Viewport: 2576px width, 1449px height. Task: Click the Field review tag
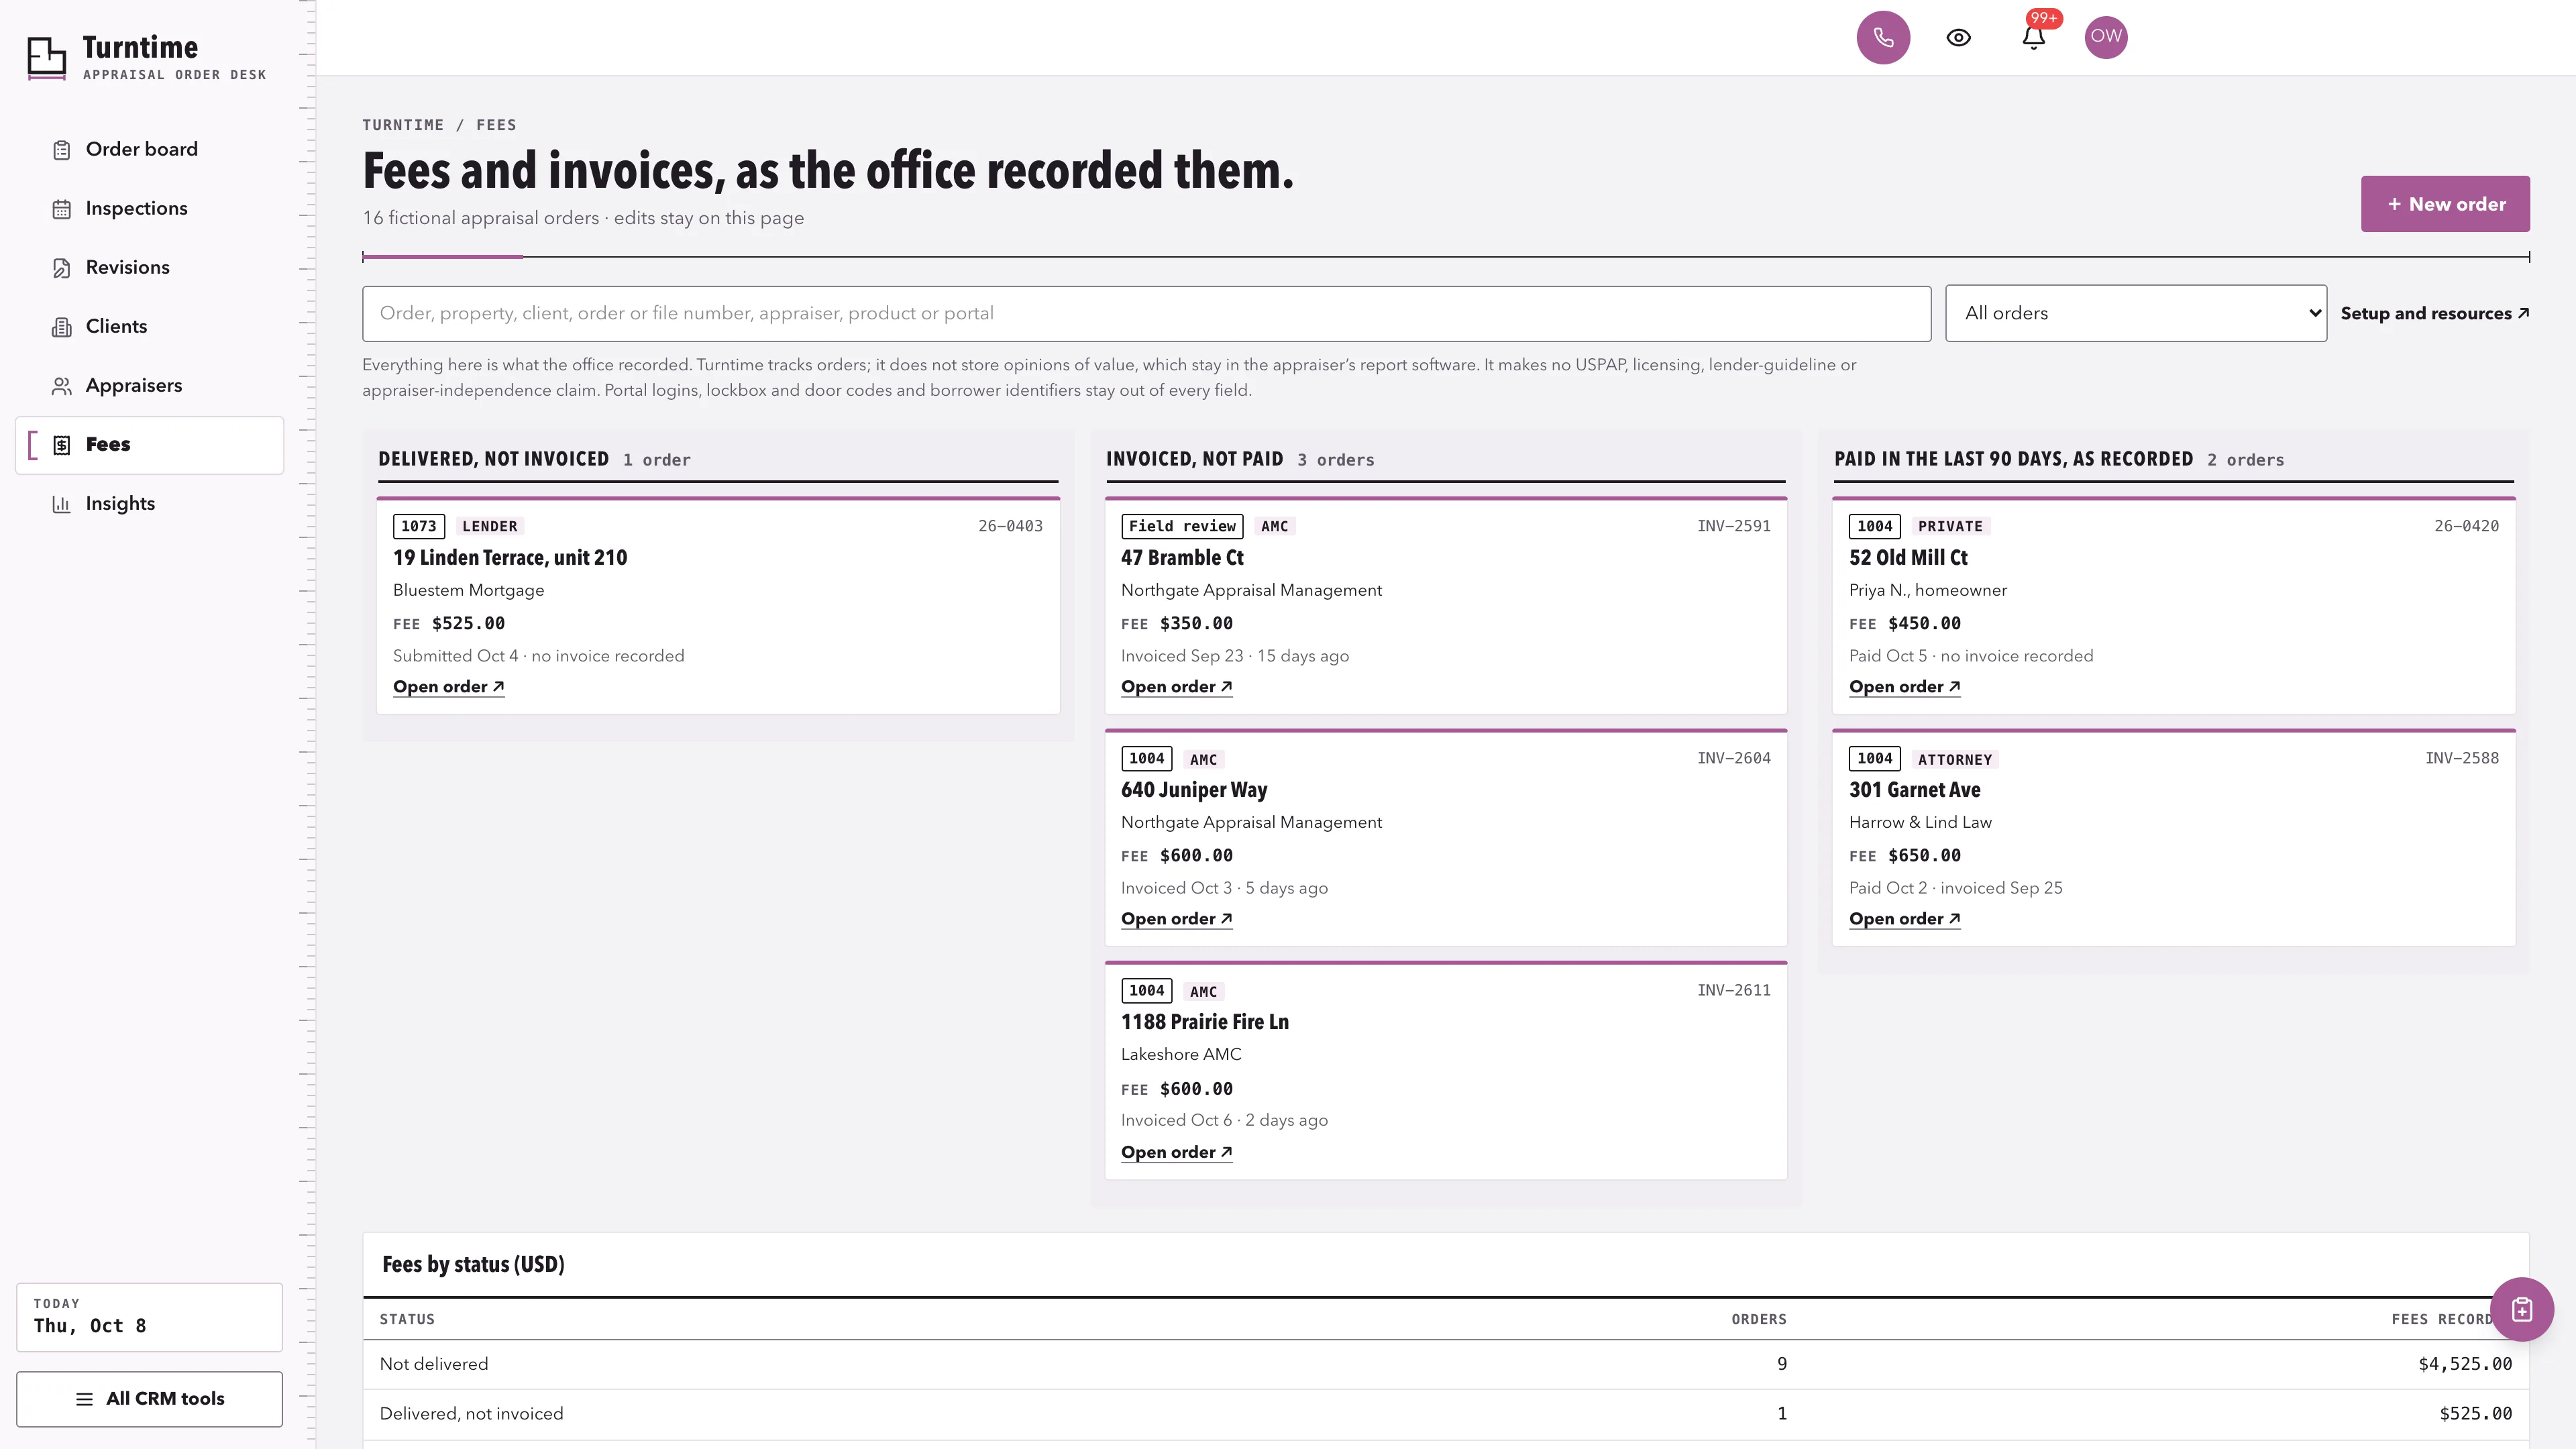click(1182, 526)
